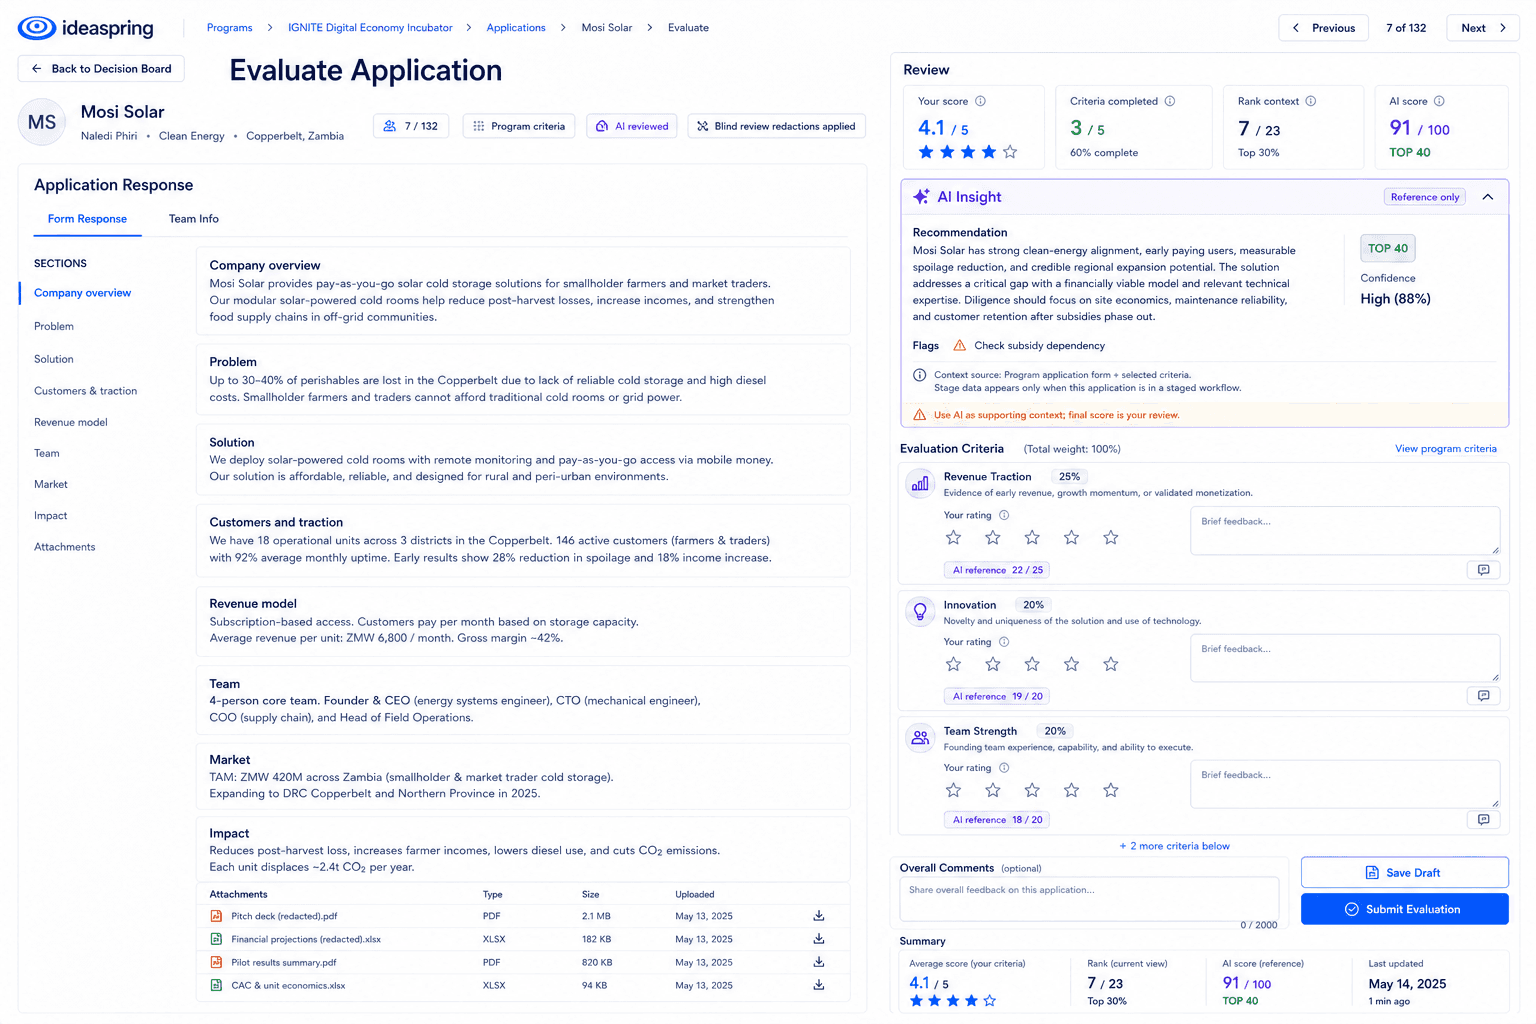Rate Innovation two stars
This screenshot has width=1536, height=1024.
click(992, 664)
